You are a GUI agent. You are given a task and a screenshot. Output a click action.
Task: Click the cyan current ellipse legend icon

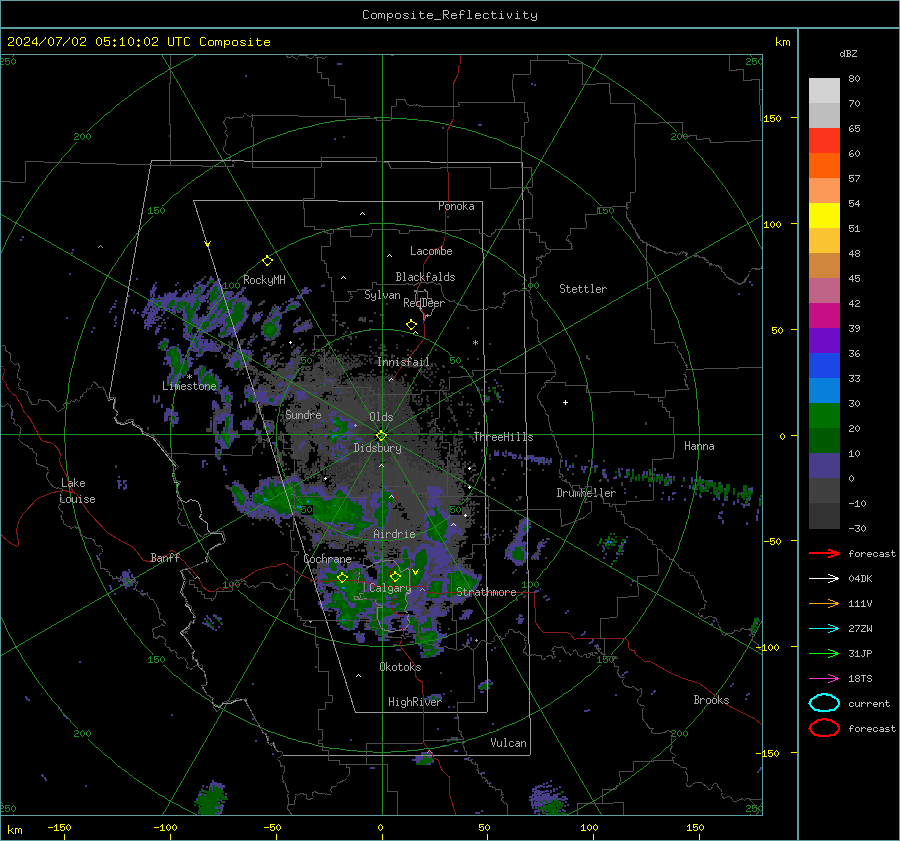pos(824,703)
